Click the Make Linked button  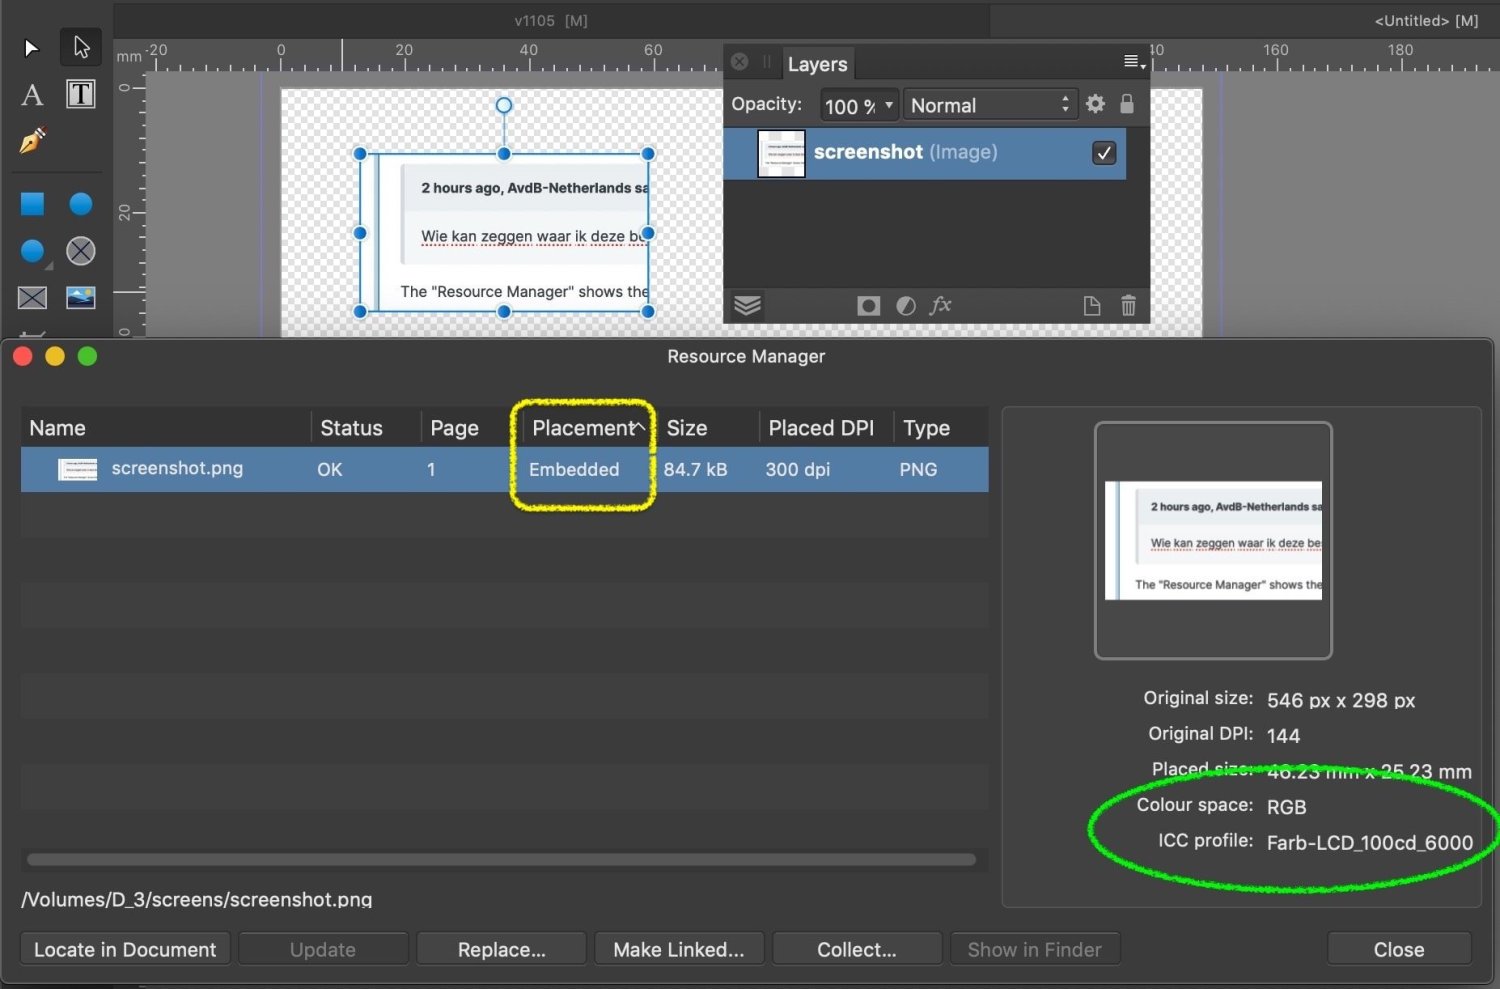pyautogui.click(x=679, y=948)
